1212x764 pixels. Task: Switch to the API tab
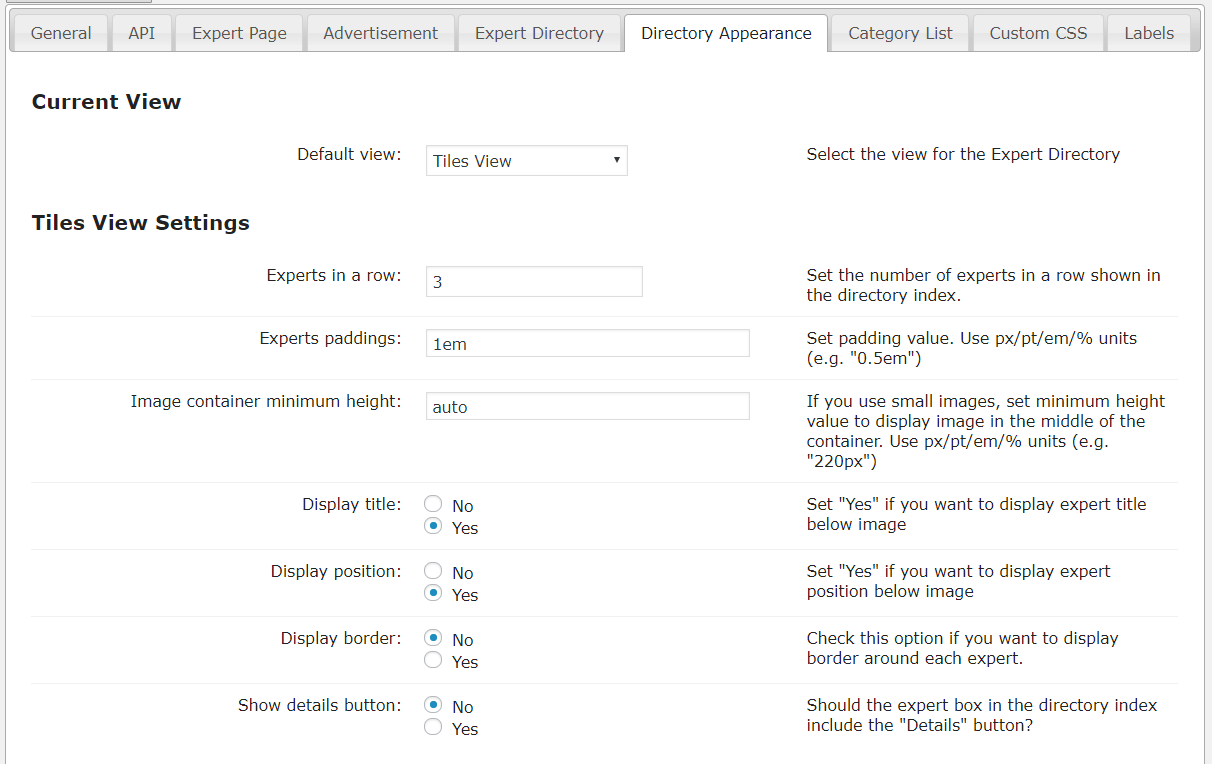click(141, 33)
